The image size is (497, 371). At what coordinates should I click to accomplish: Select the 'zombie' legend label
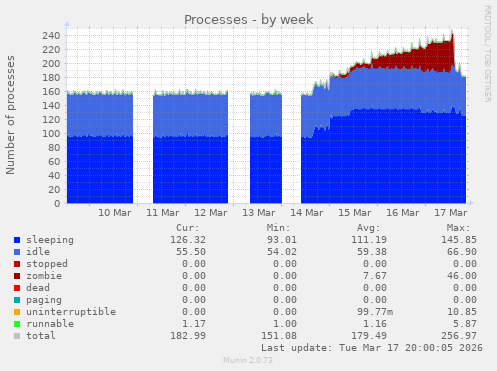tap(44, 276)
